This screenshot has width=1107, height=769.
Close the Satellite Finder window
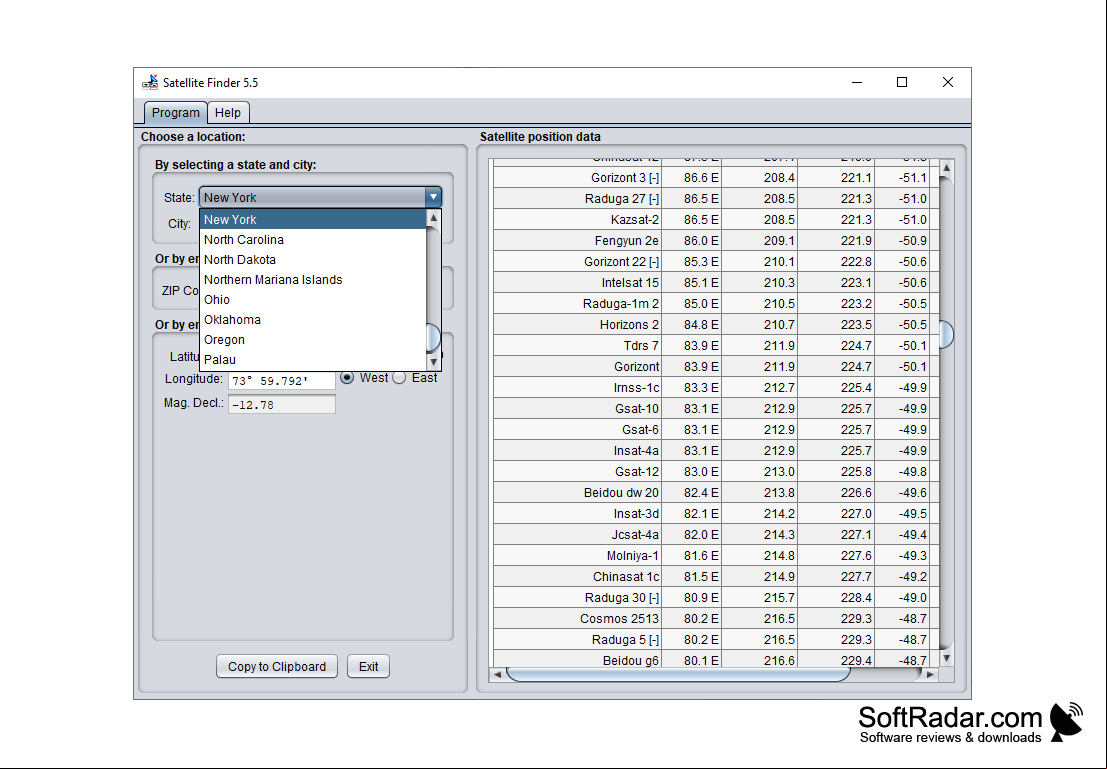click(947, 83)
